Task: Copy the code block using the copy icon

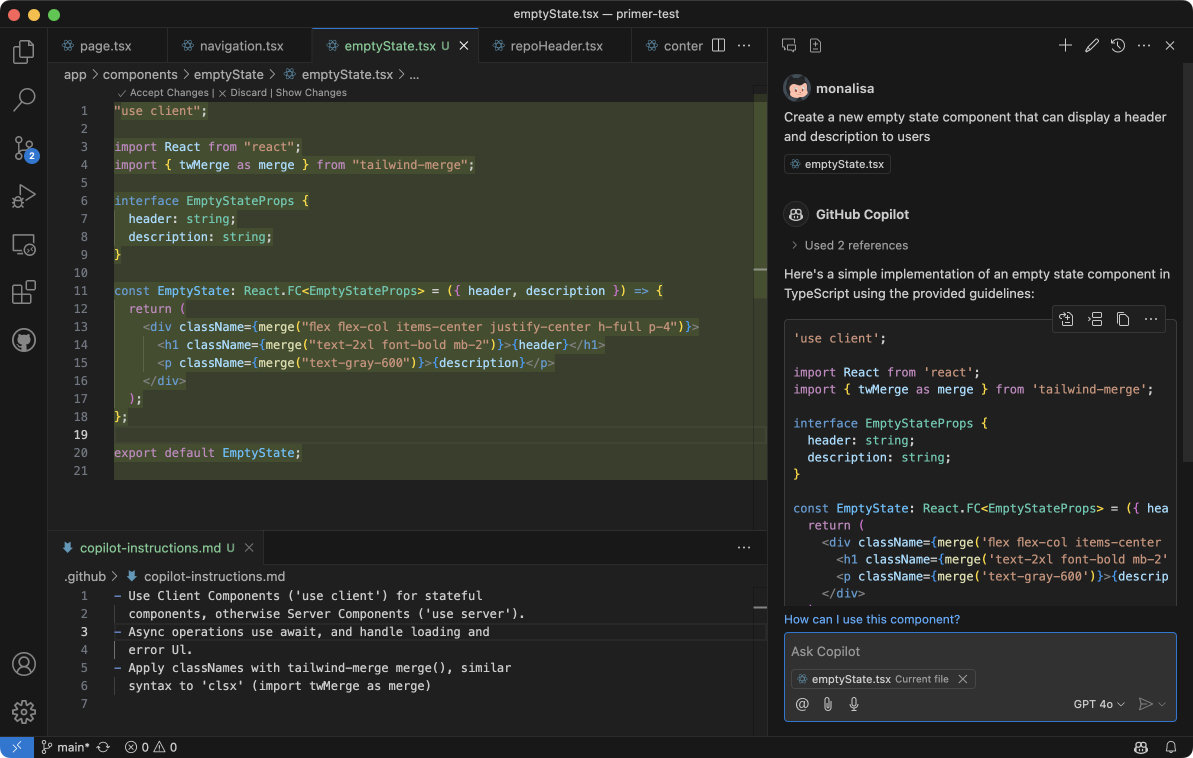Action: click(1123, 319)
